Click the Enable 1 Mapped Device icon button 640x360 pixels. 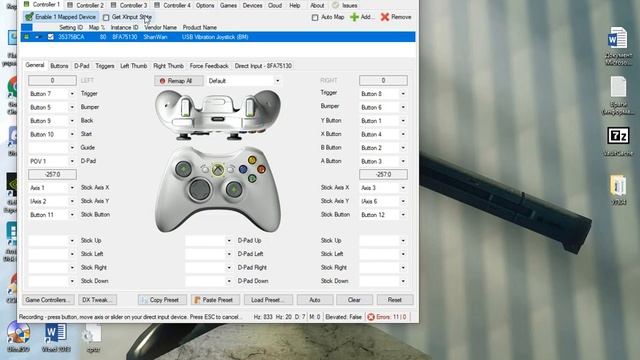[x=61, y=17]
